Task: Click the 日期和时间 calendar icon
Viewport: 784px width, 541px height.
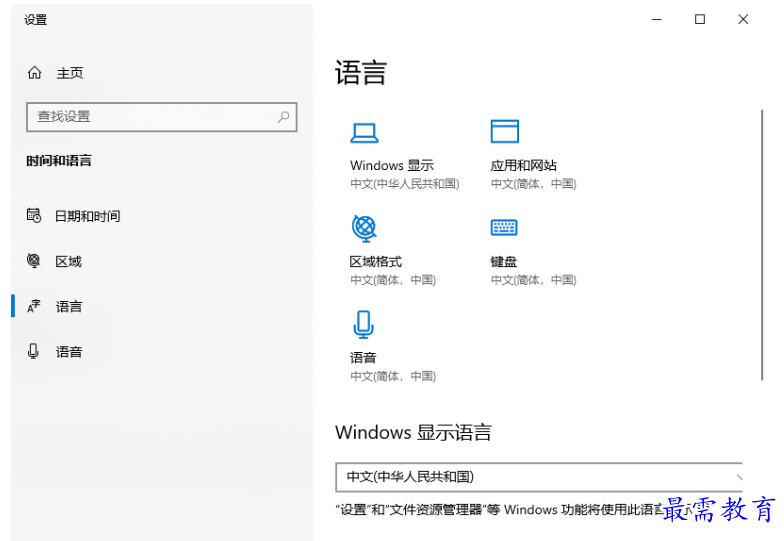Action: point(34,216)
